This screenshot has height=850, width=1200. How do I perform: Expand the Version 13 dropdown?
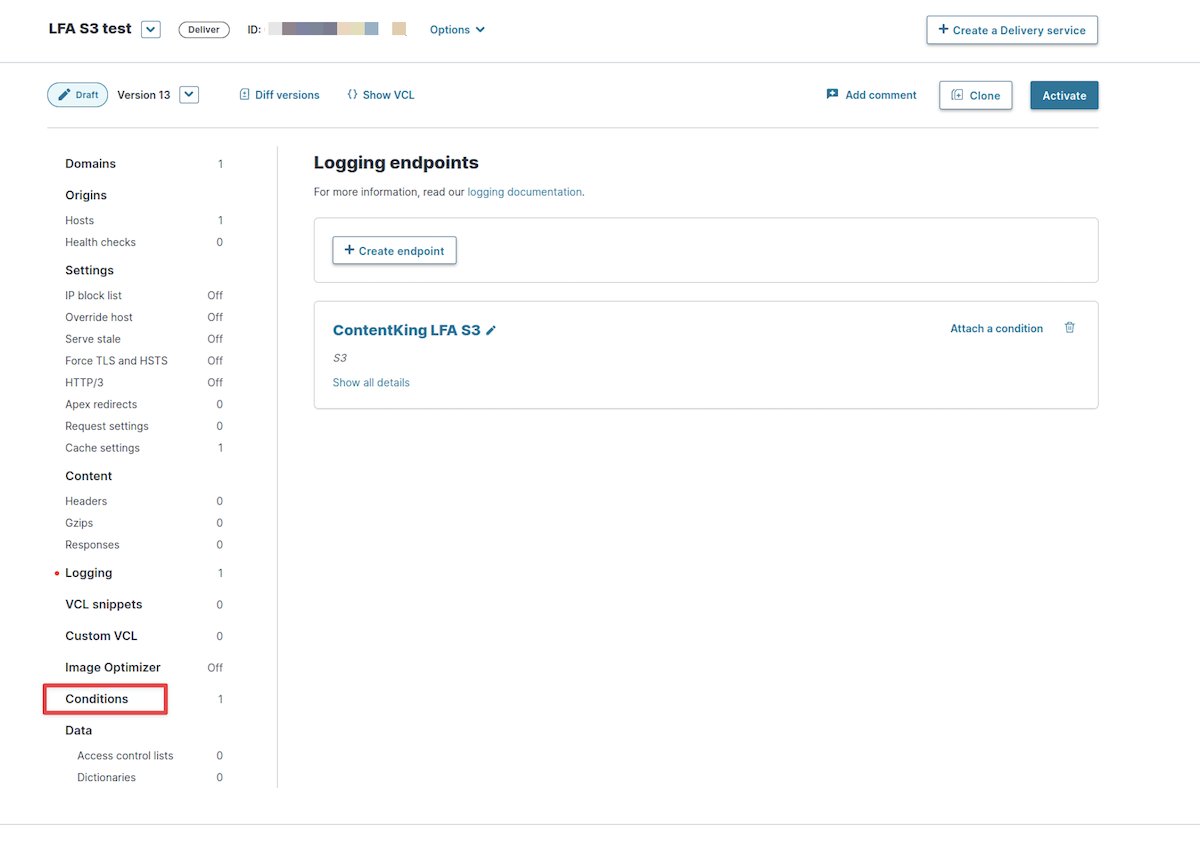[190, 95]
